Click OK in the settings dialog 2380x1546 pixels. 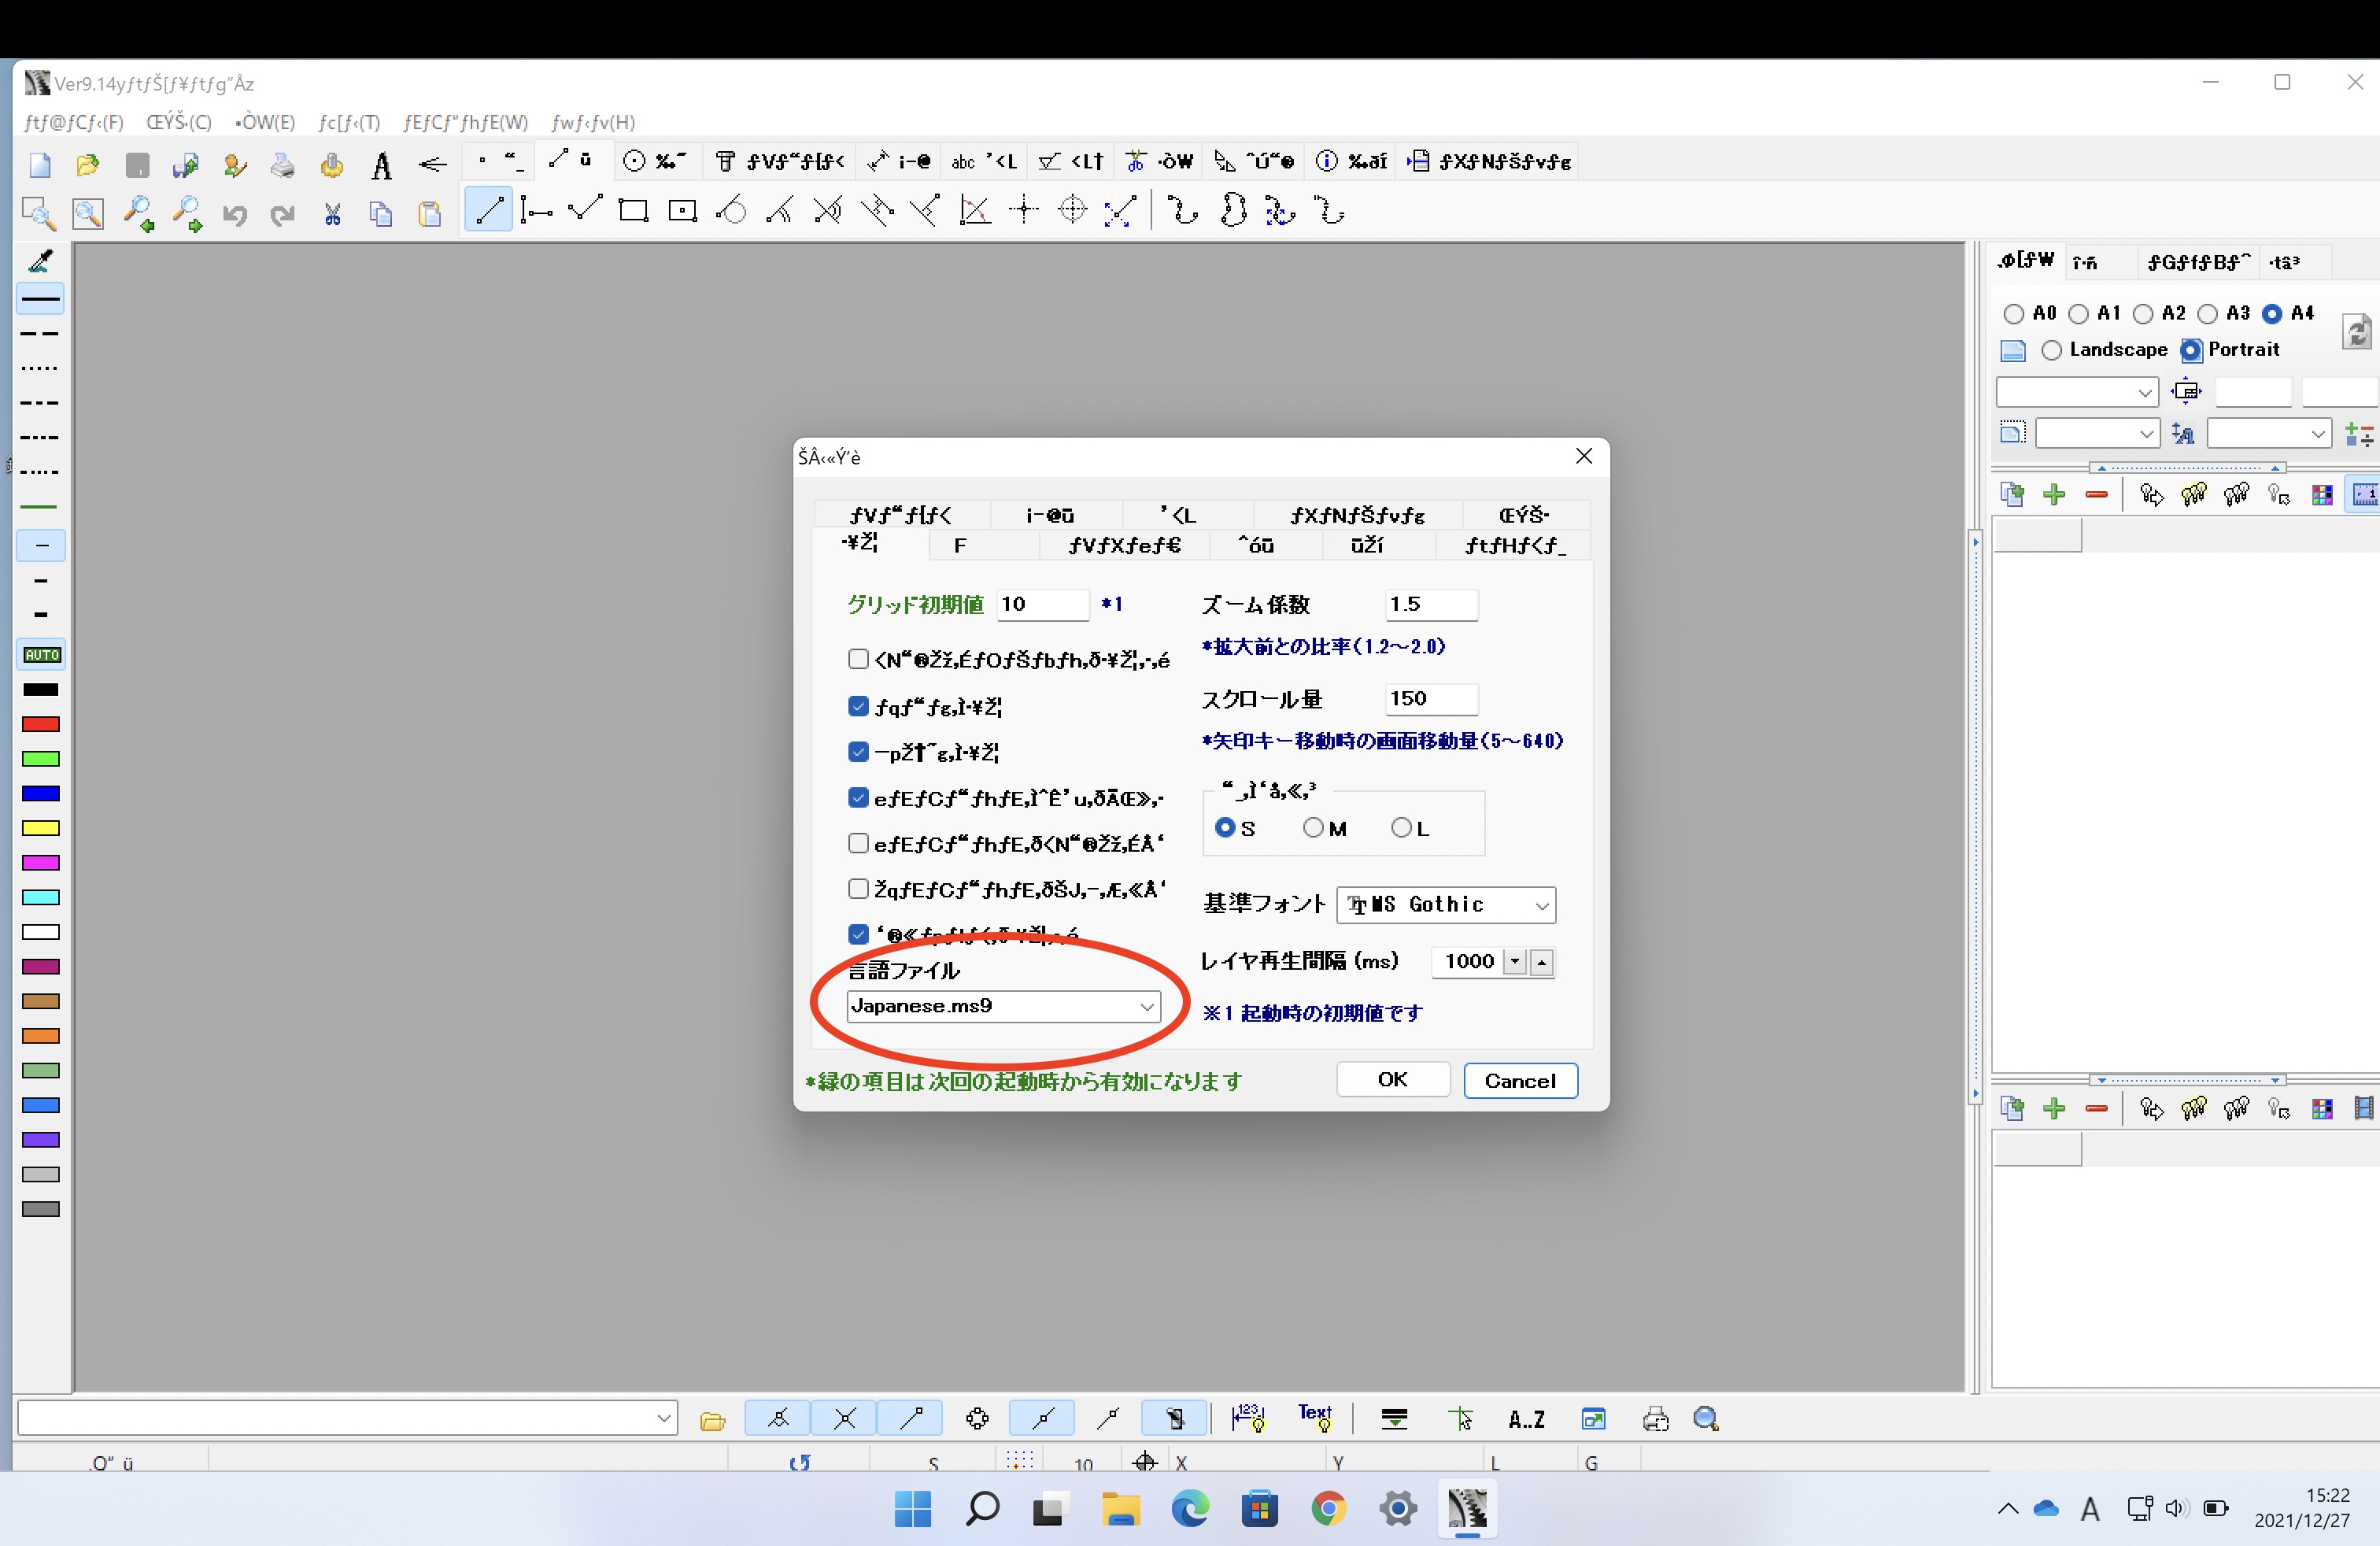coord(1392,1080)
